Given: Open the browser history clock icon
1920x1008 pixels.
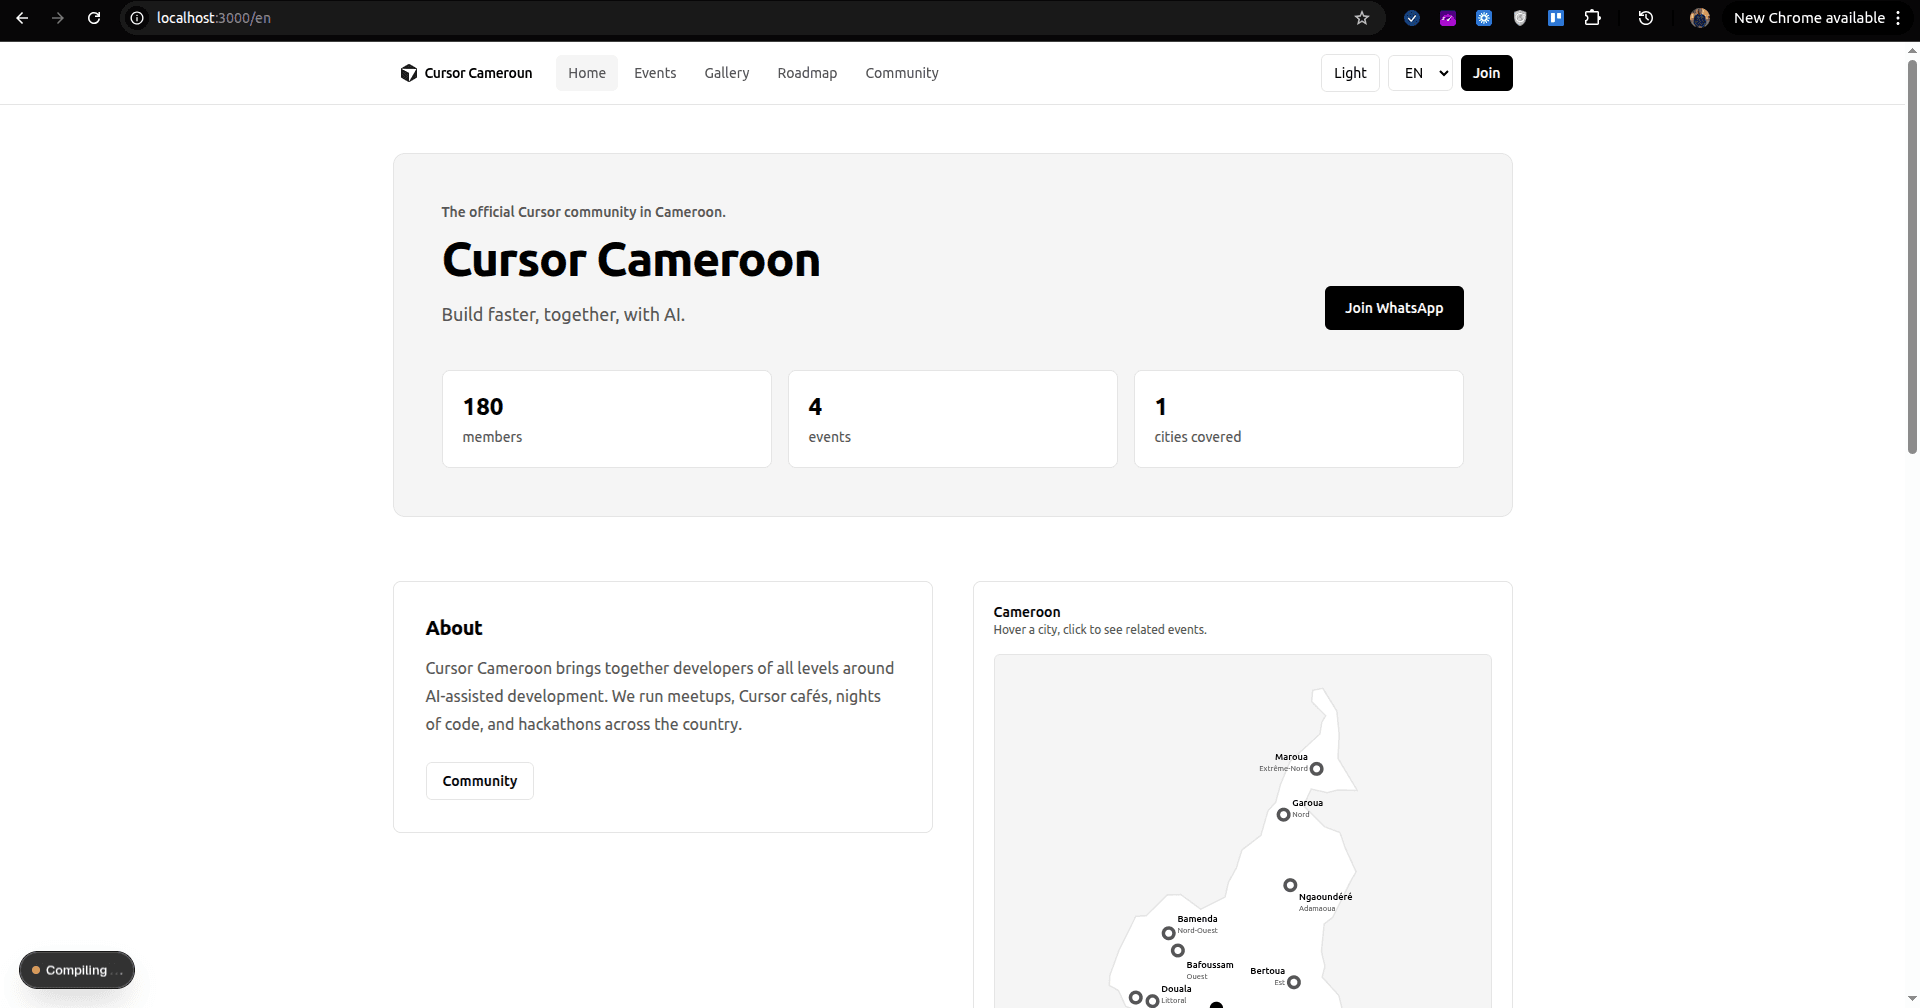Looking at the screenshot, I should (x=1646, y=18).
